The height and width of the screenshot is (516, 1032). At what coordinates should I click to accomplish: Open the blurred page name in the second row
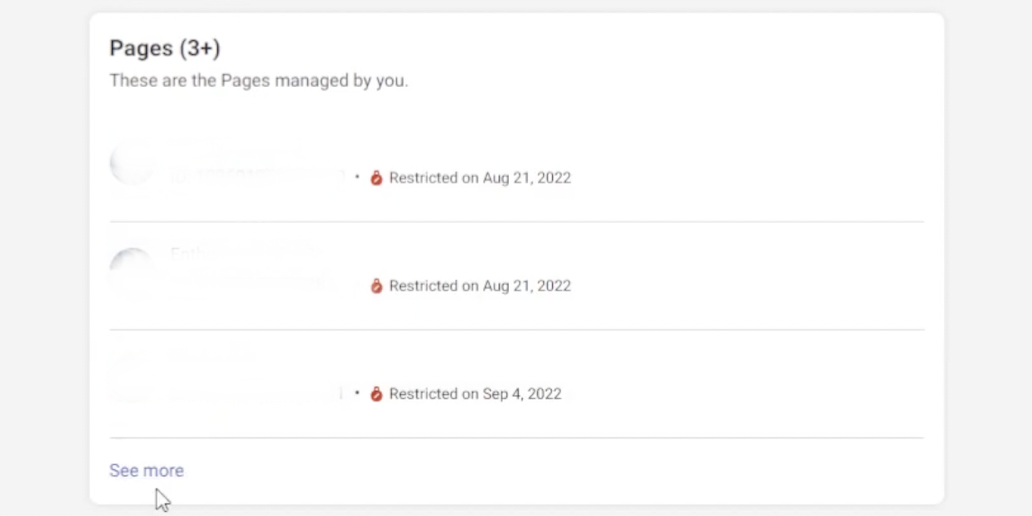(244, 253)
